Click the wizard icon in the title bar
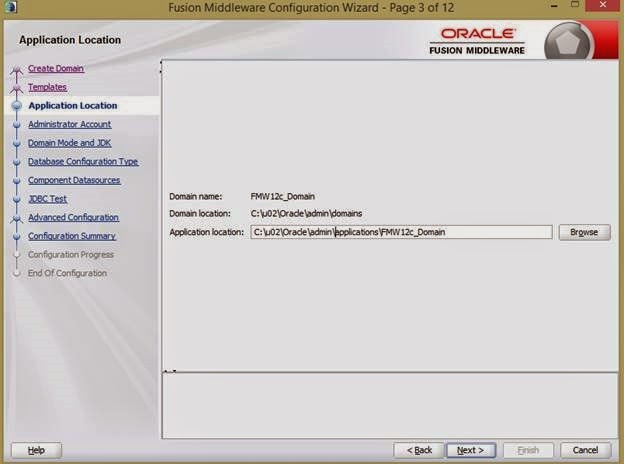Viewport: 624px width, 464px height. pyautogui.click(x=10, y=7)
